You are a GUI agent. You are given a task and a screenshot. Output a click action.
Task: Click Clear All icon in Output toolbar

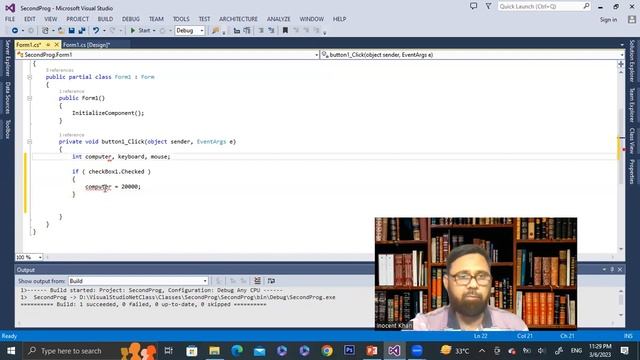tap(258, 281)
